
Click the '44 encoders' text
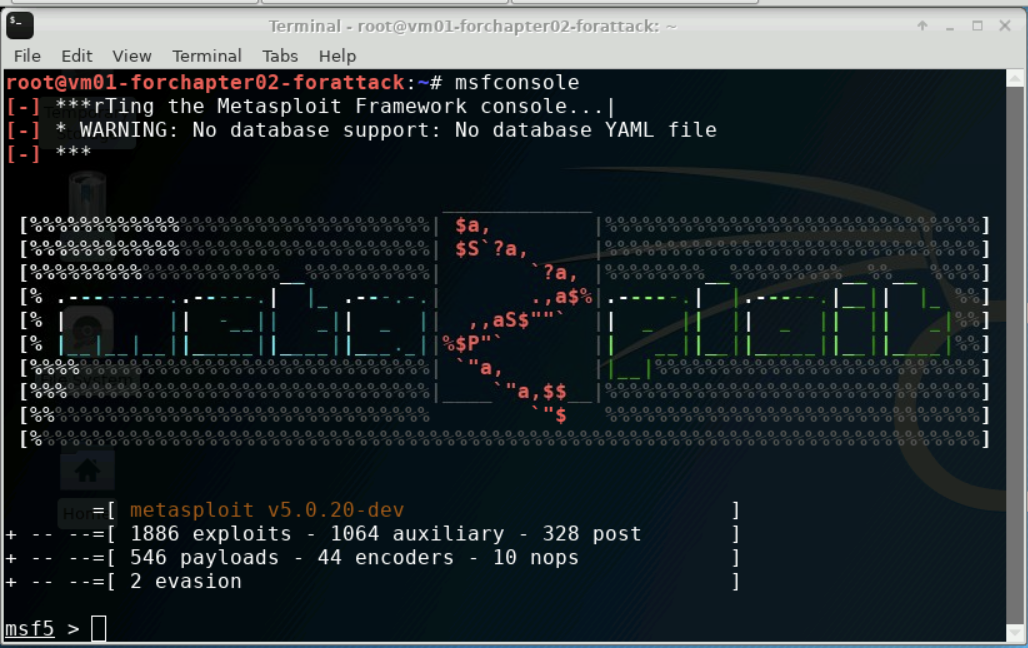pos(386,557)
